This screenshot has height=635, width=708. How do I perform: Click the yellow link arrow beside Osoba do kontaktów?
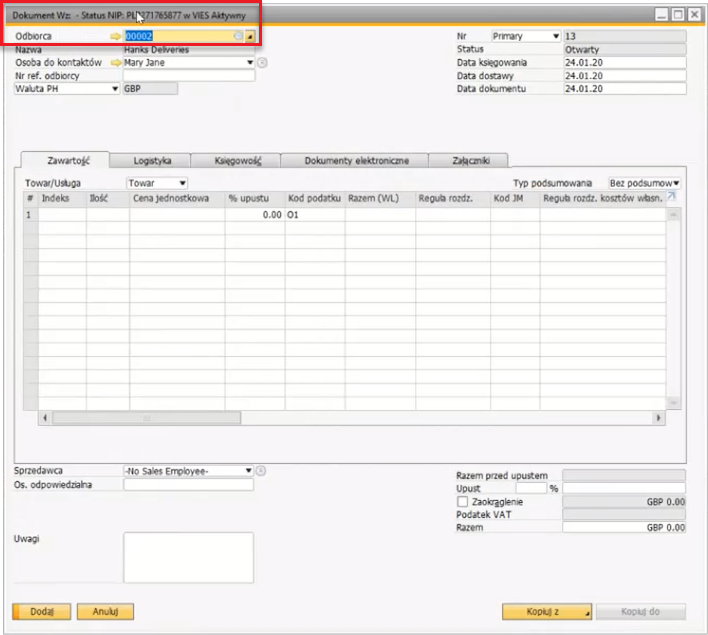[115, 62]
